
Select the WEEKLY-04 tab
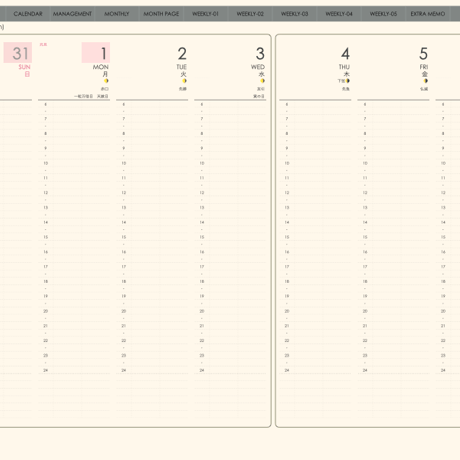click(x=339, y=14)
